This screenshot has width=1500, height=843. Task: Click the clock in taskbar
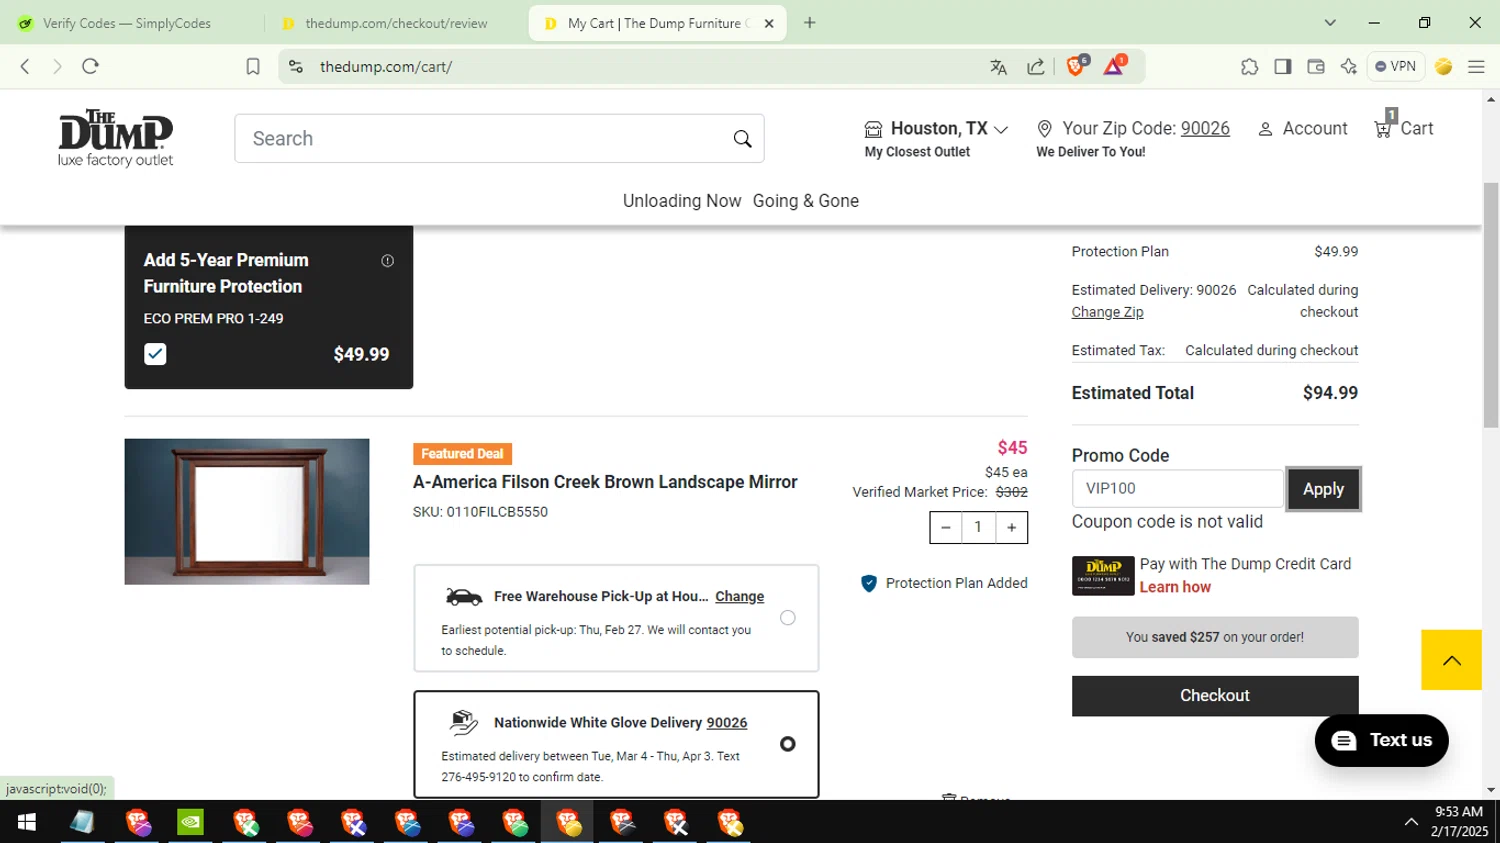pyautogui.click(x=1459, y=821)
